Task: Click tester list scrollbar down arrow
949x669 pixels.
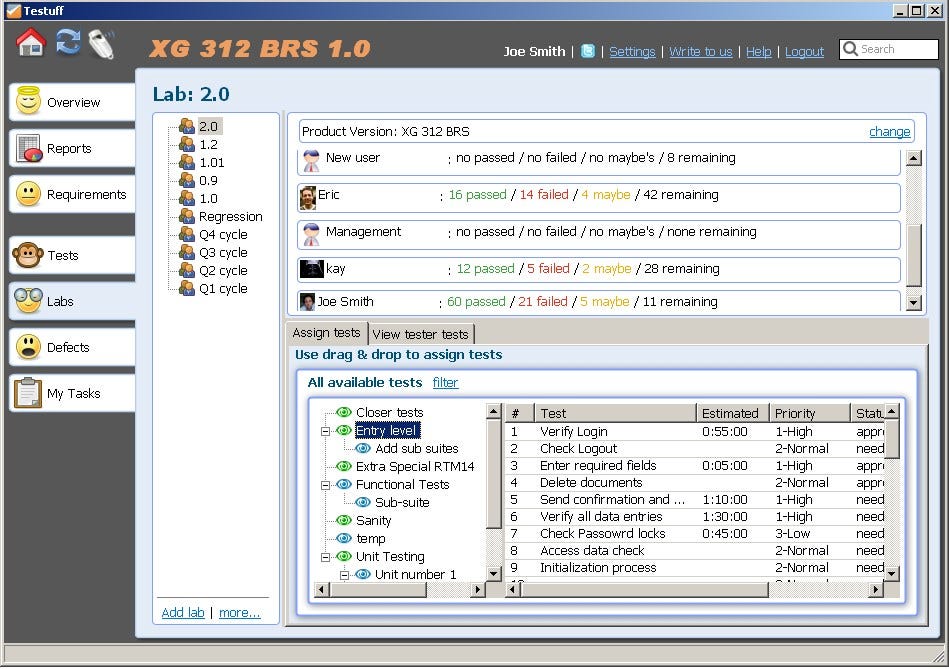Action: [913, 302]
